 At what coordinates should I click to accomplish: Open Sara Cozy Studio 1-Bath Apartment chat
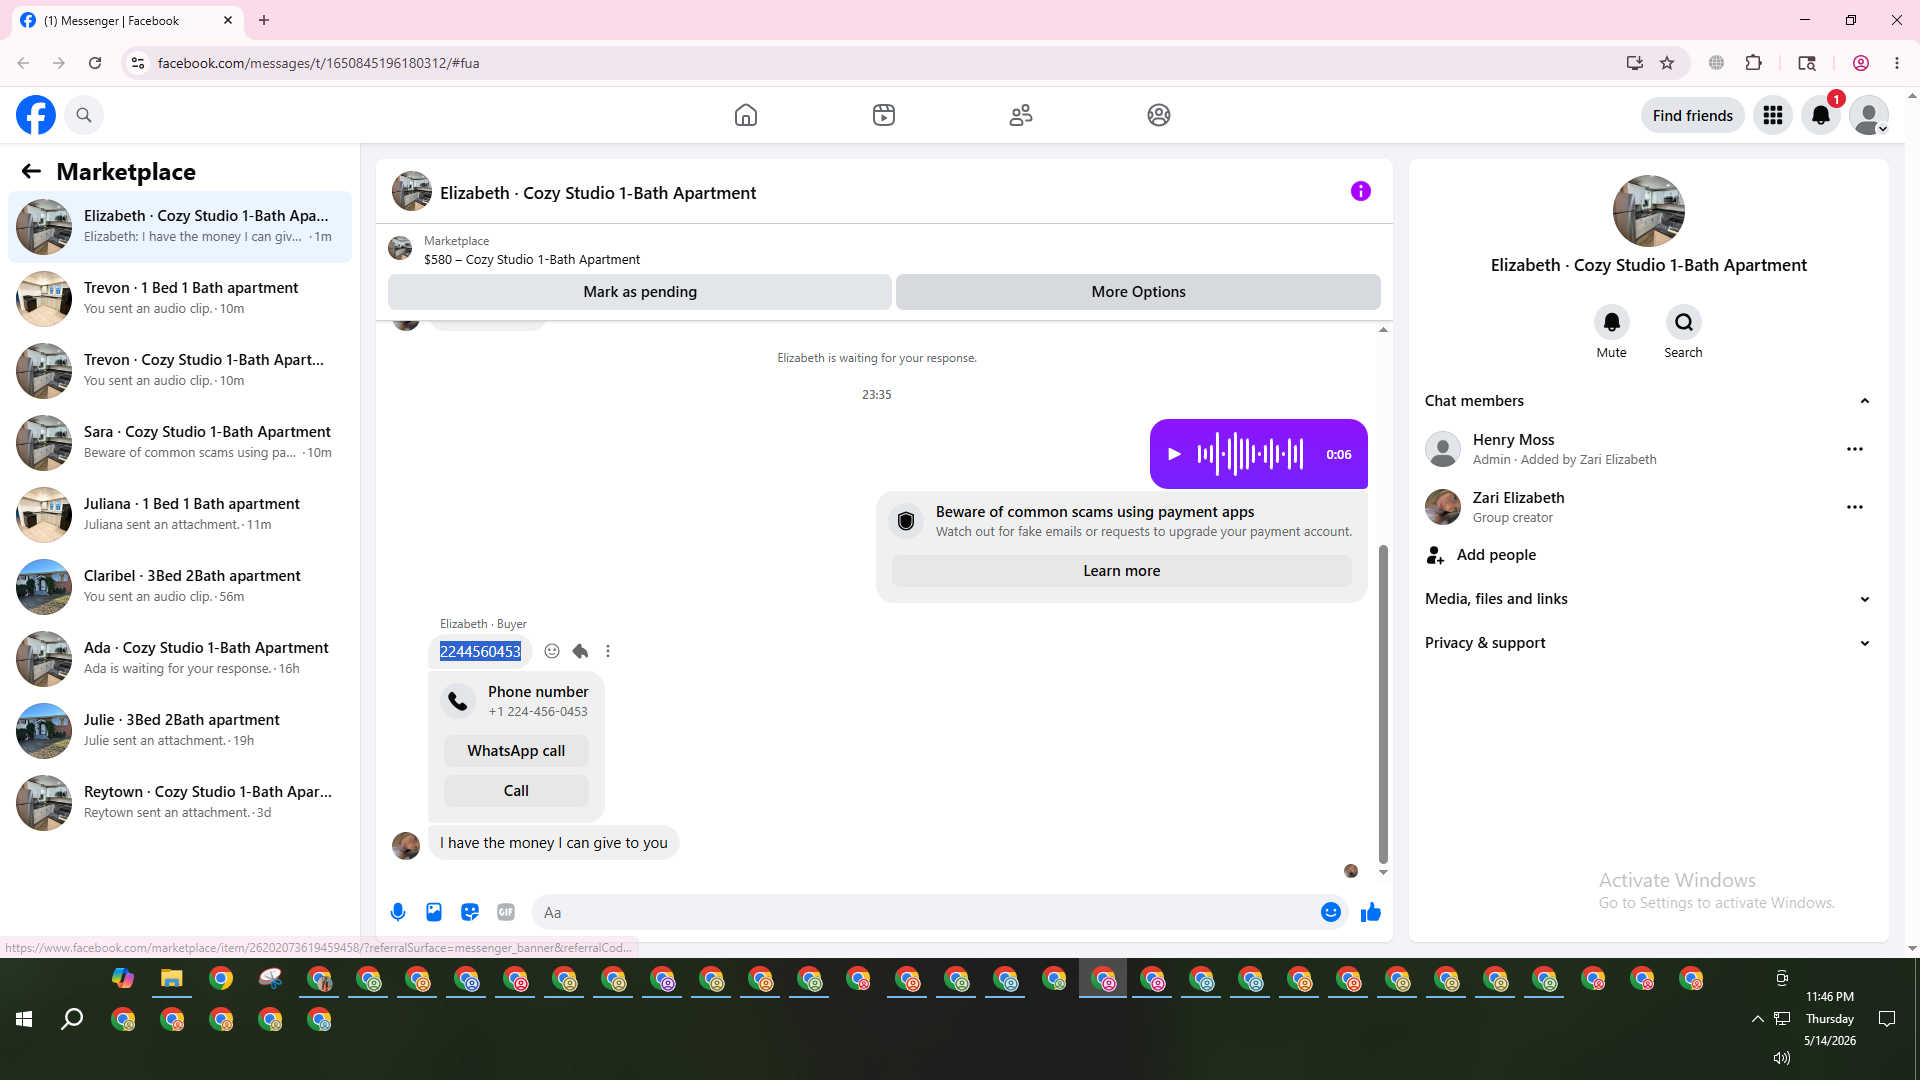point(180,443)
